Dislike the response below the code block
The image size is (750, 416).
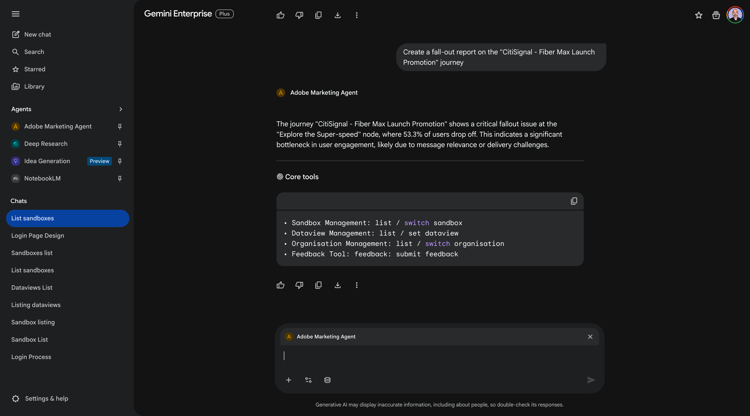(x=299, y=285)
